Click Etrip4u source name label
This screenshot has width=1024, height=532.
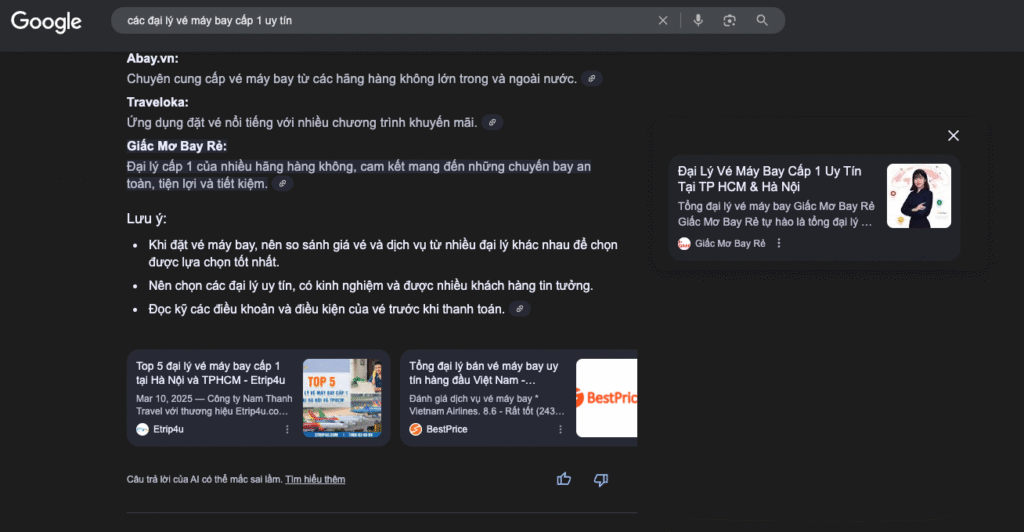168,430
